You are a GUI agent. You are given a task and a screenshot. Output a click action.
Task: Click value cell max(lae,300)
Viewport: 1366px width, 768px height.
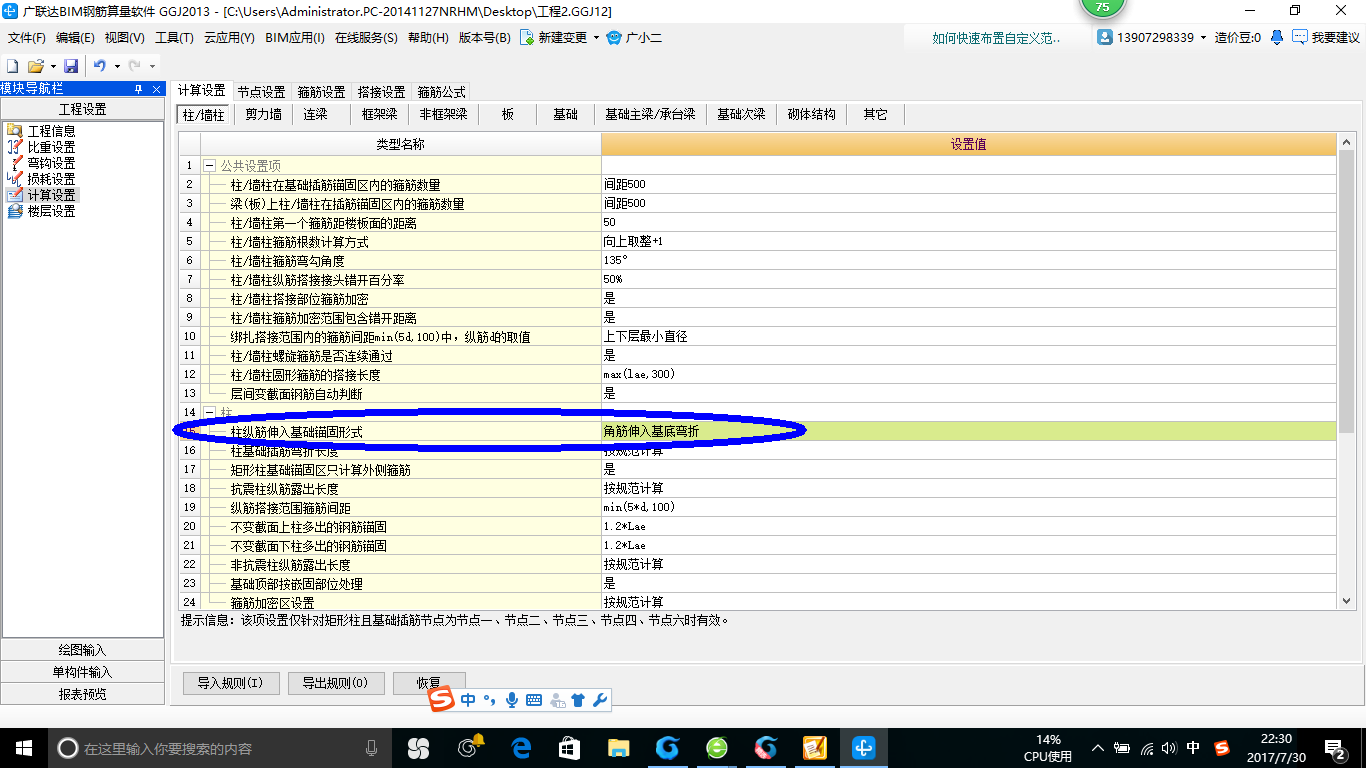969,374
